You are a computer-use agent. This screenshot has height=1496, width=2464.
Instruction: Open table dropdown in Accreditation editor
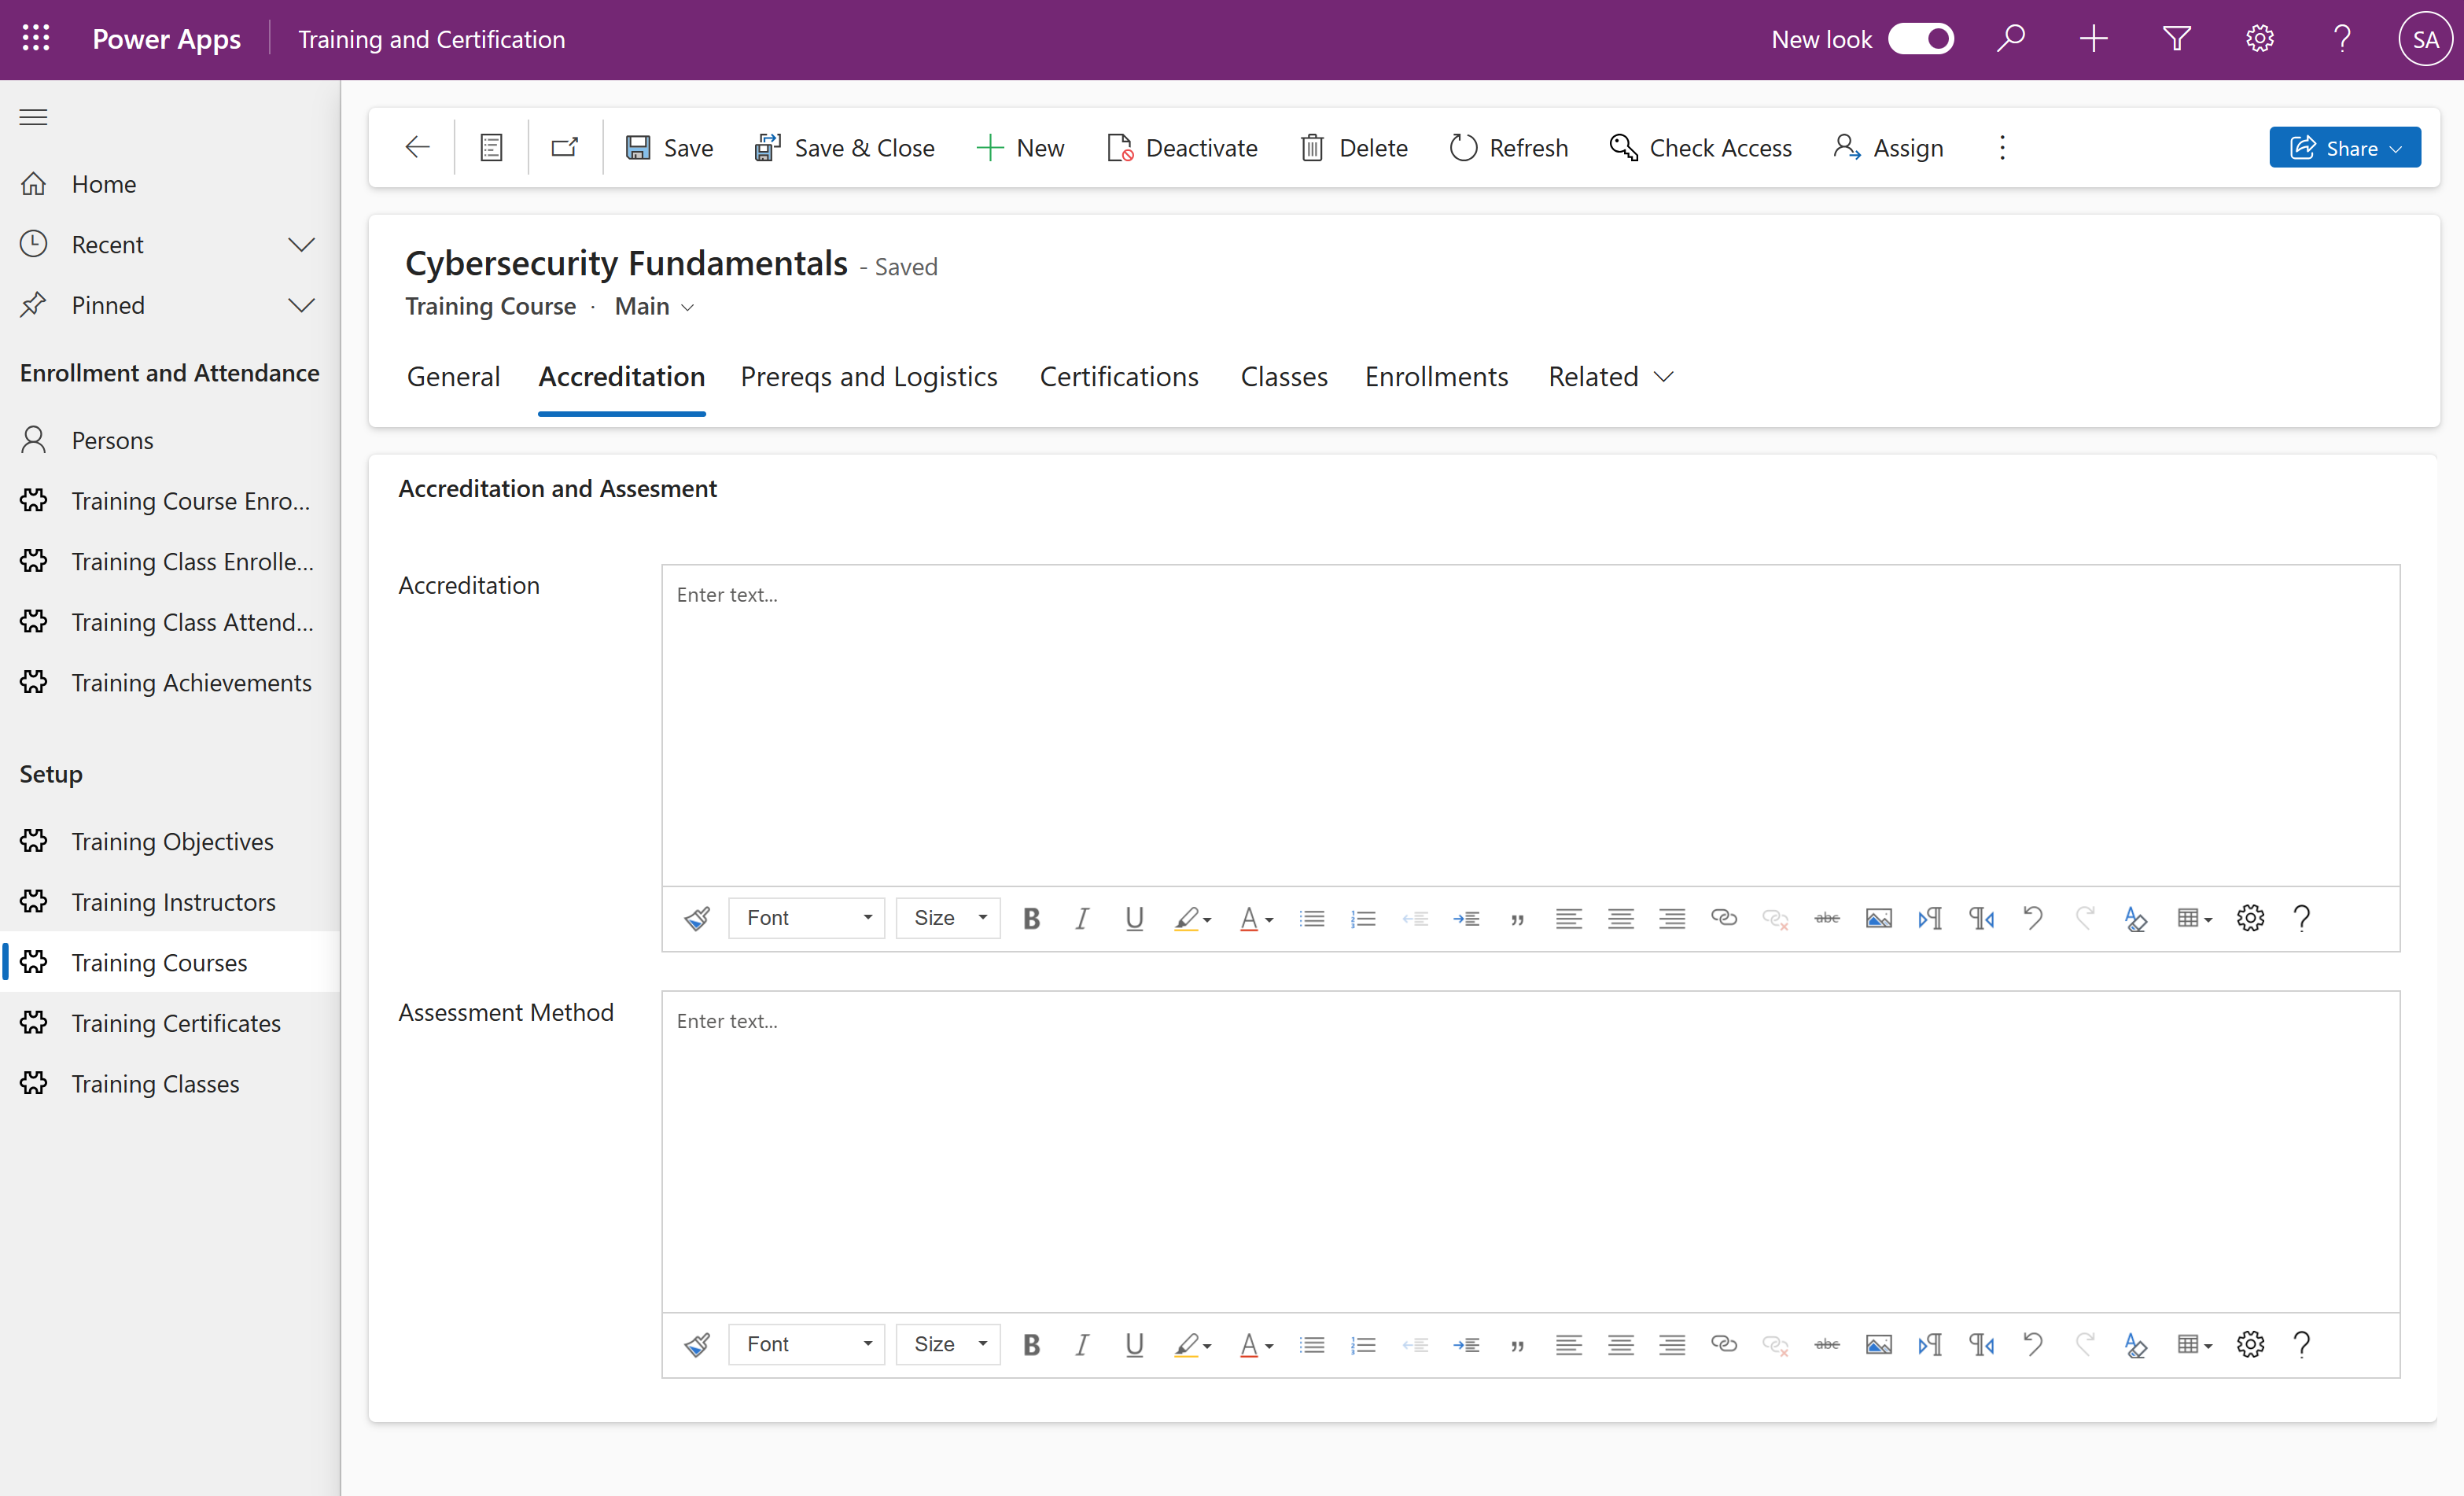[2194, 918]
